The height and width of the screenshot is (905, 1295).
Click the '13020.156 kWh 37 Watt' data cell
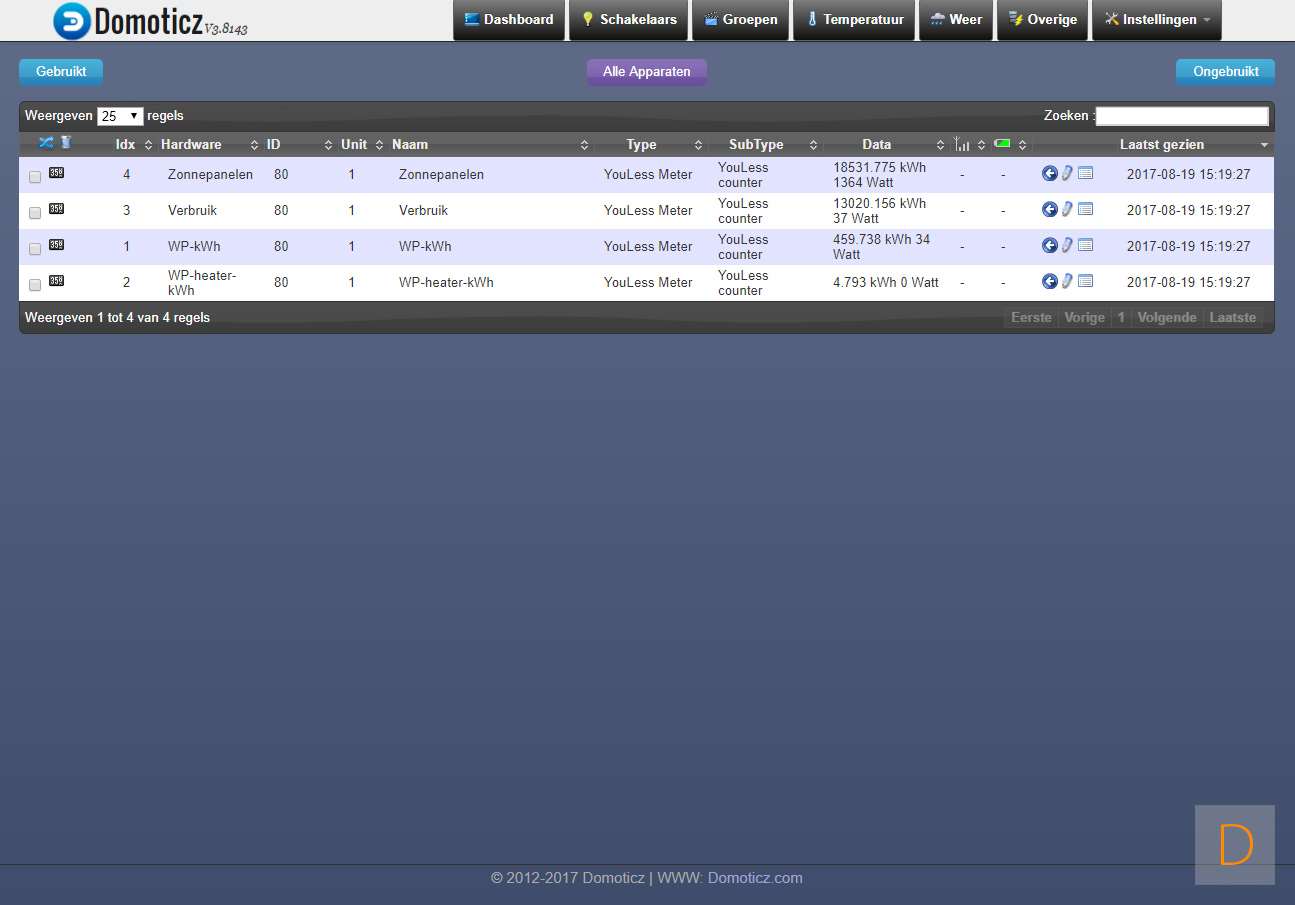tap(880, 211)
